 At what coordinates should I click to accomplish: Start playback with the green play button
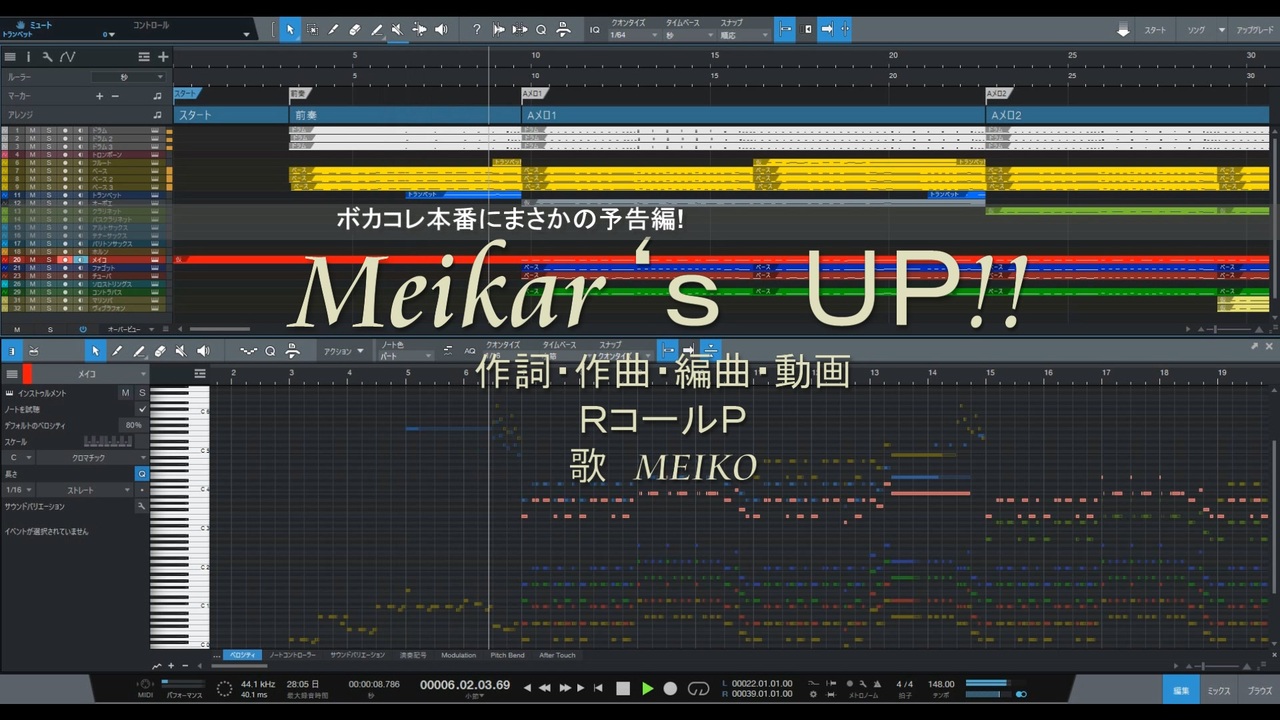tap(646, 688)
